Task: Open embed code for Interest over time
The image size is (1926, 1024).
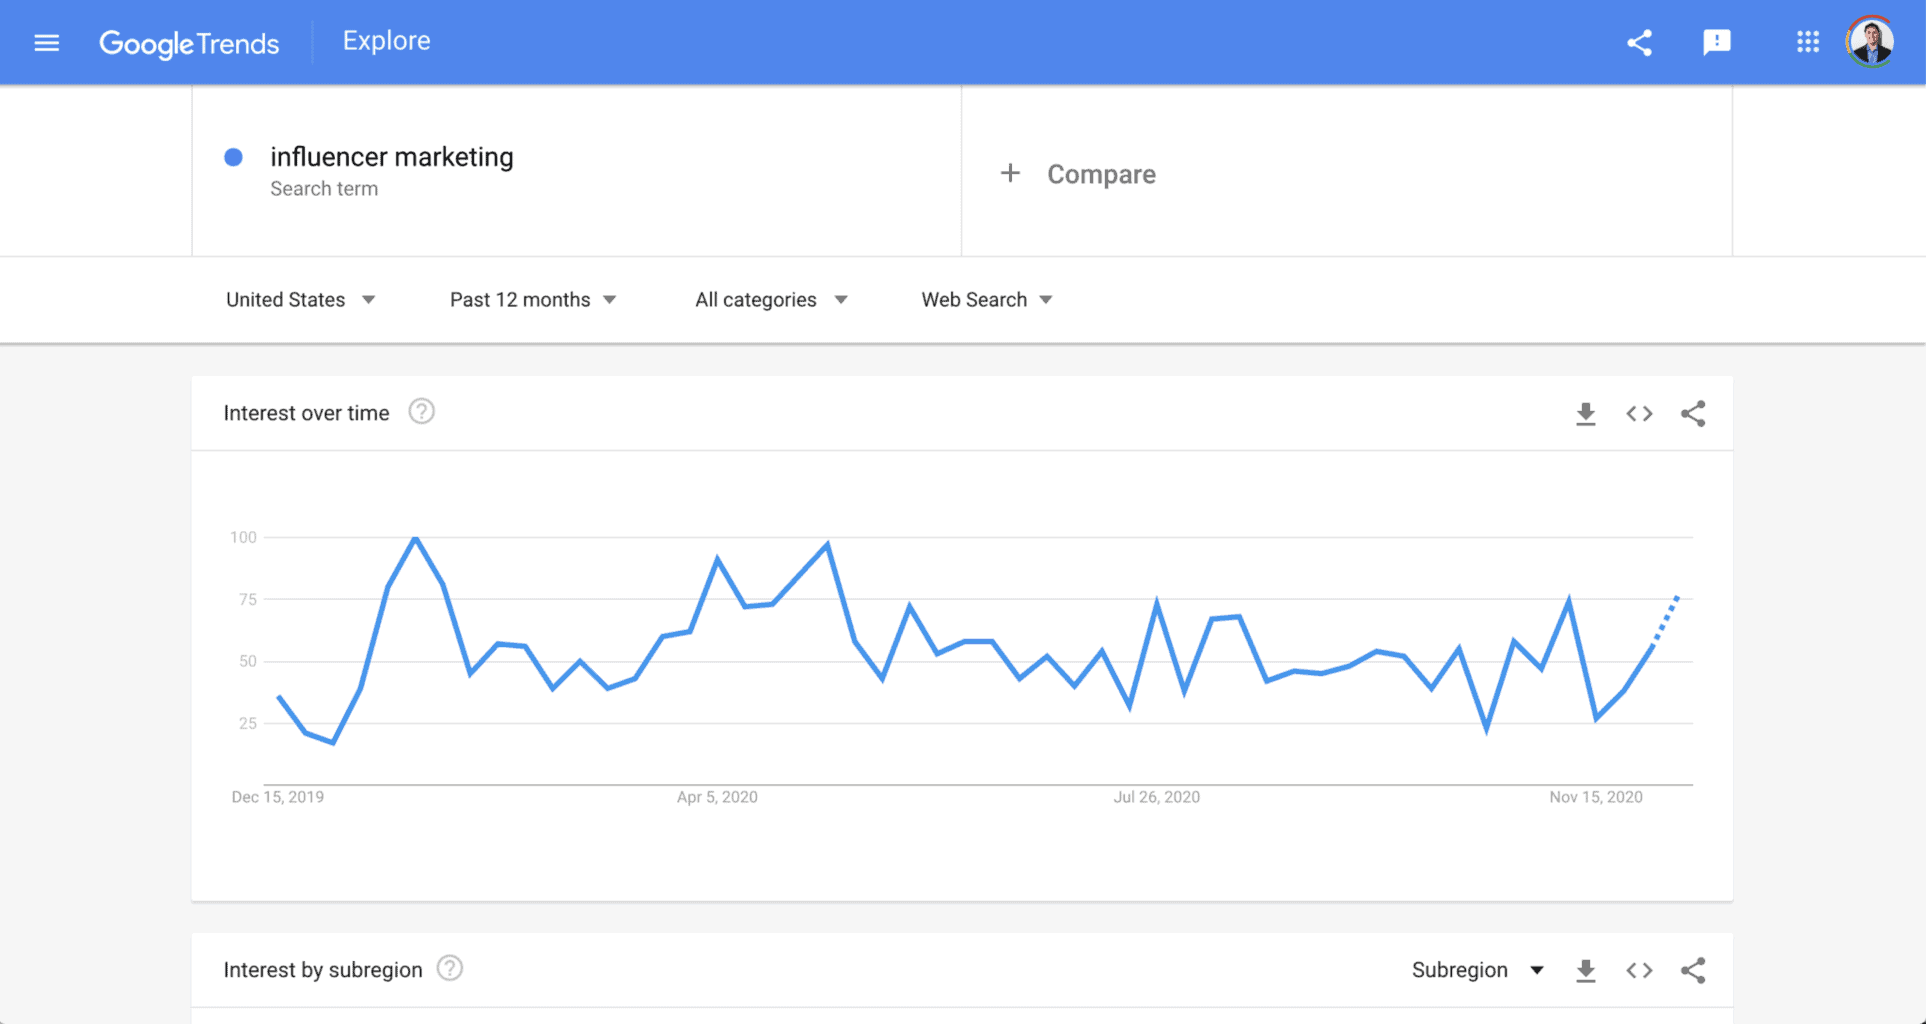Action: coord(1639,414)
